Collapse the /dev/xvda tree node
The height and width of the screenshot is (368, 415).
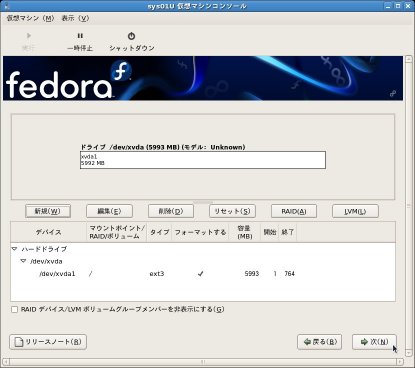(23, 261)
